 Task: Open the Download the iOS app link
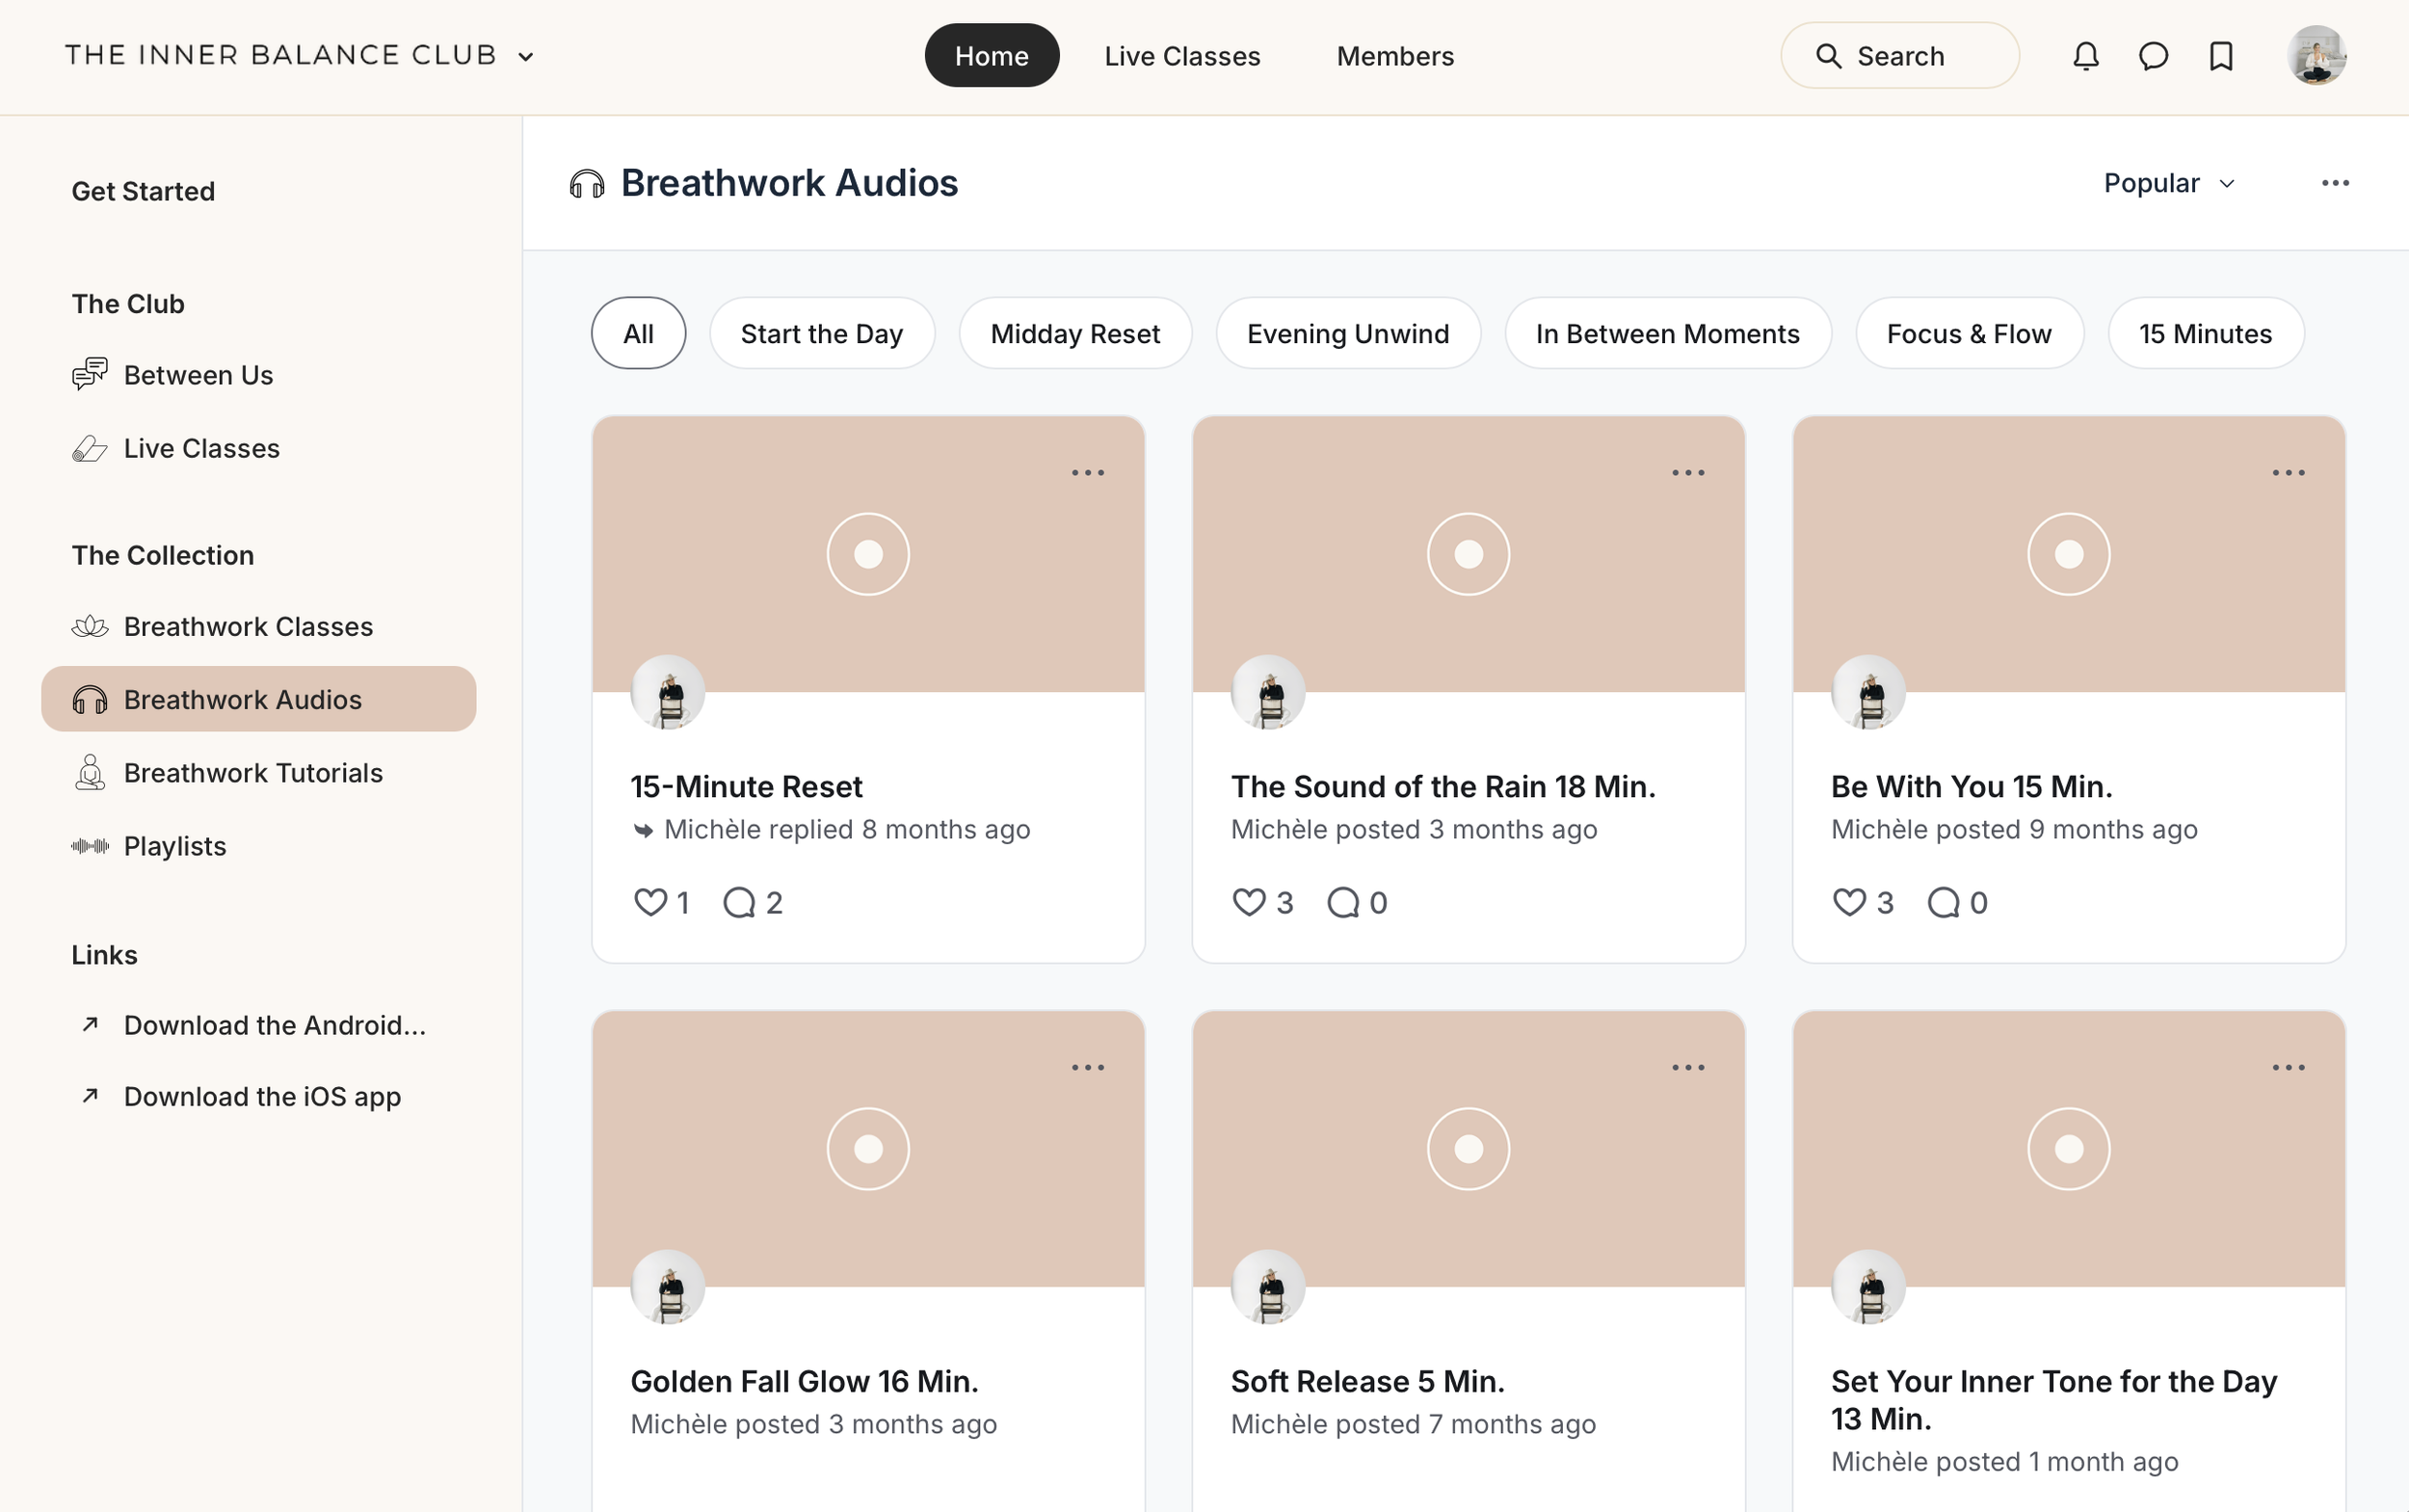260,1096
